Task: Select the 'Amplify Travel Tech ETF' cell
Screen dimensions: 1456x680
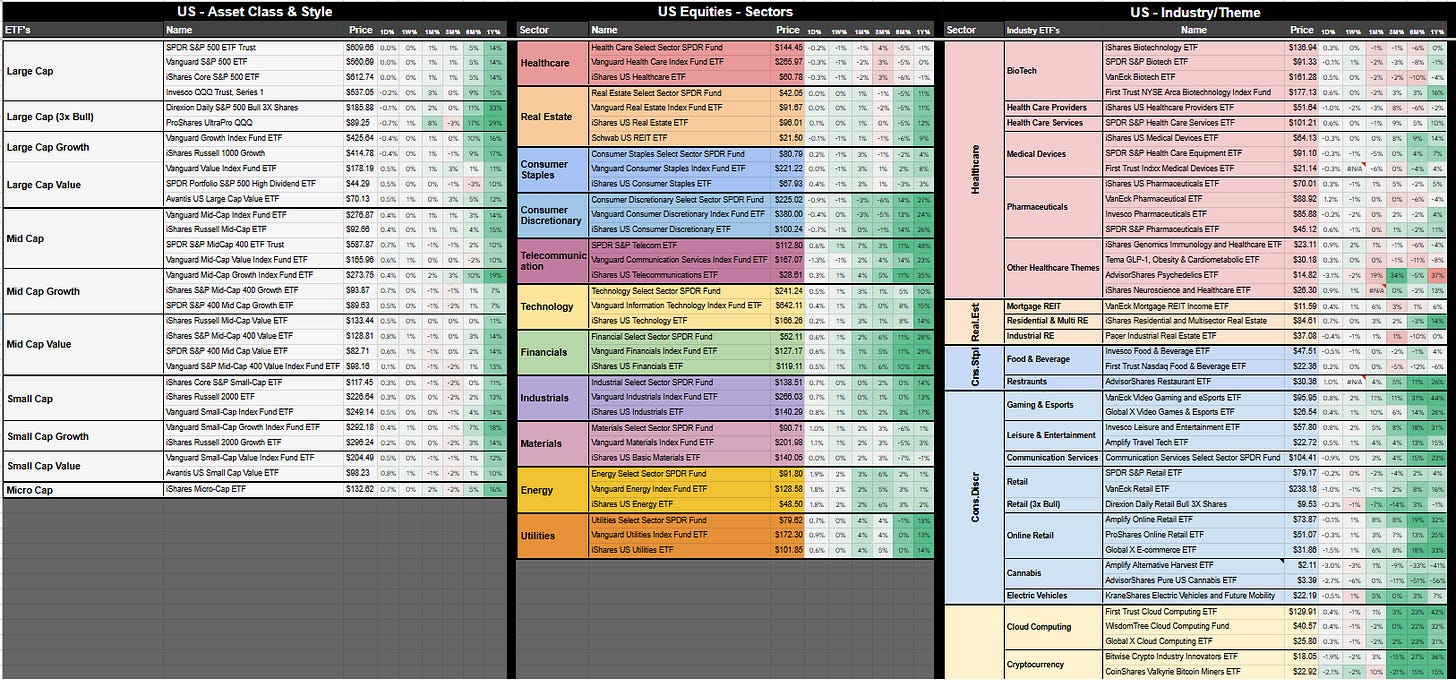Action: [x=1193, y=443]
